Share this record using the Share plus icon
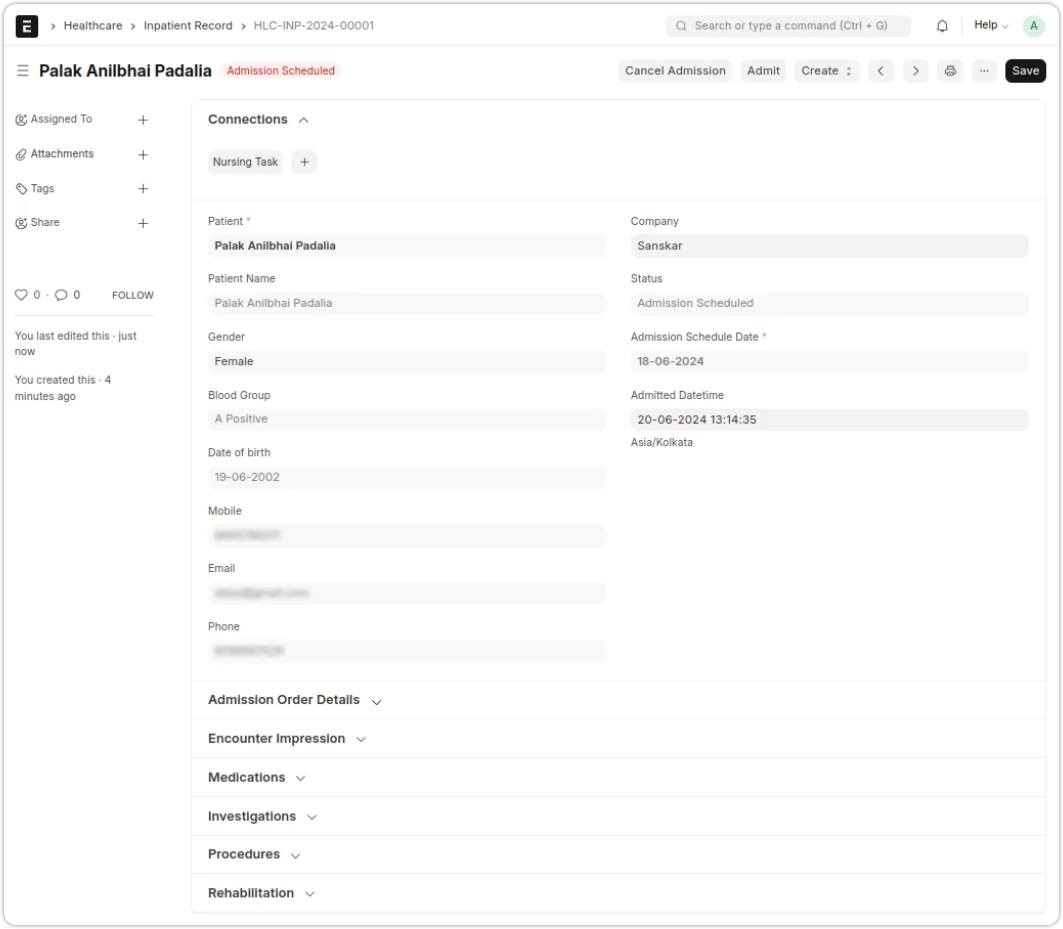Viewport: 1063px width, 929px height. (x=143, y=222)
